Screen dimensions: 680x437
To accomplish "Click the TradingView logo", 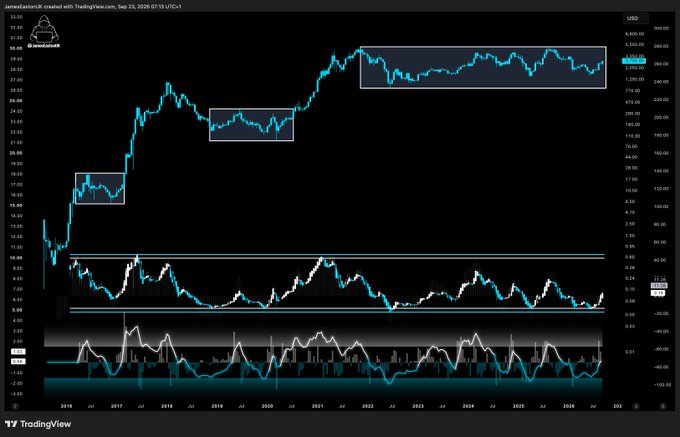I will click(38, 424).
